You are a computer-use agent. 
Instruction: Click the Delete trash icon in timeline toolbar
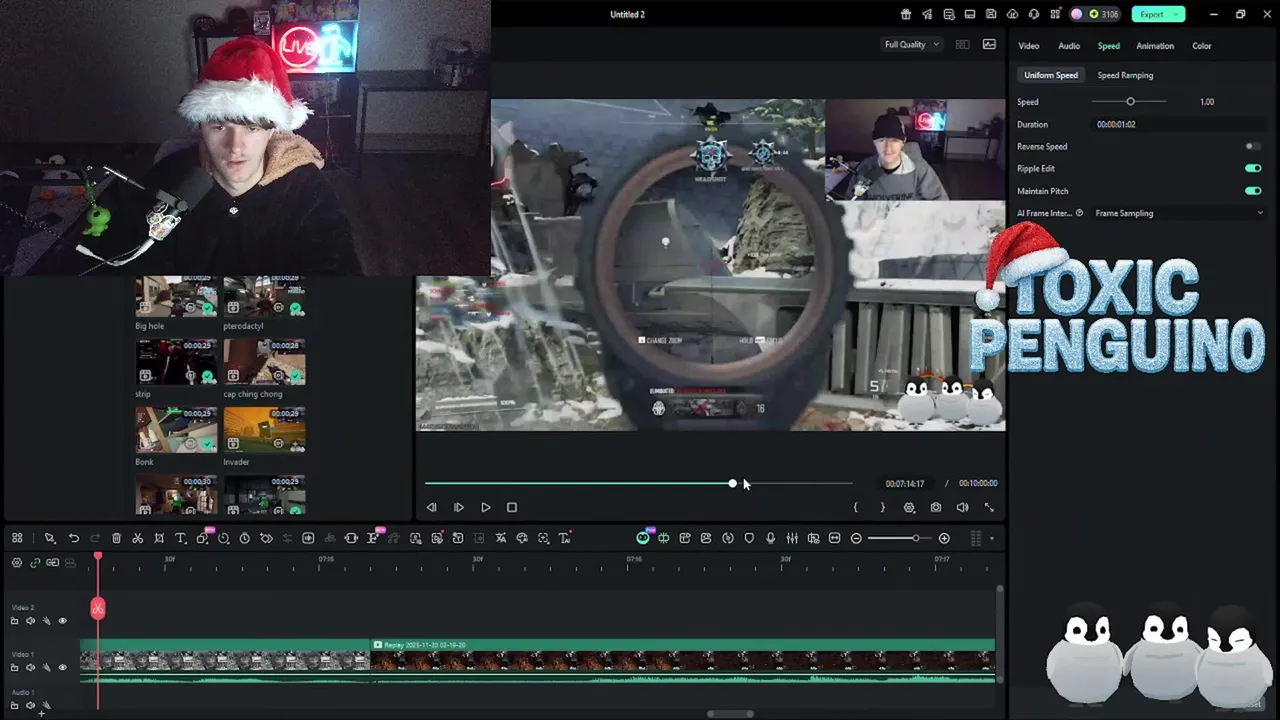point(116,538)
